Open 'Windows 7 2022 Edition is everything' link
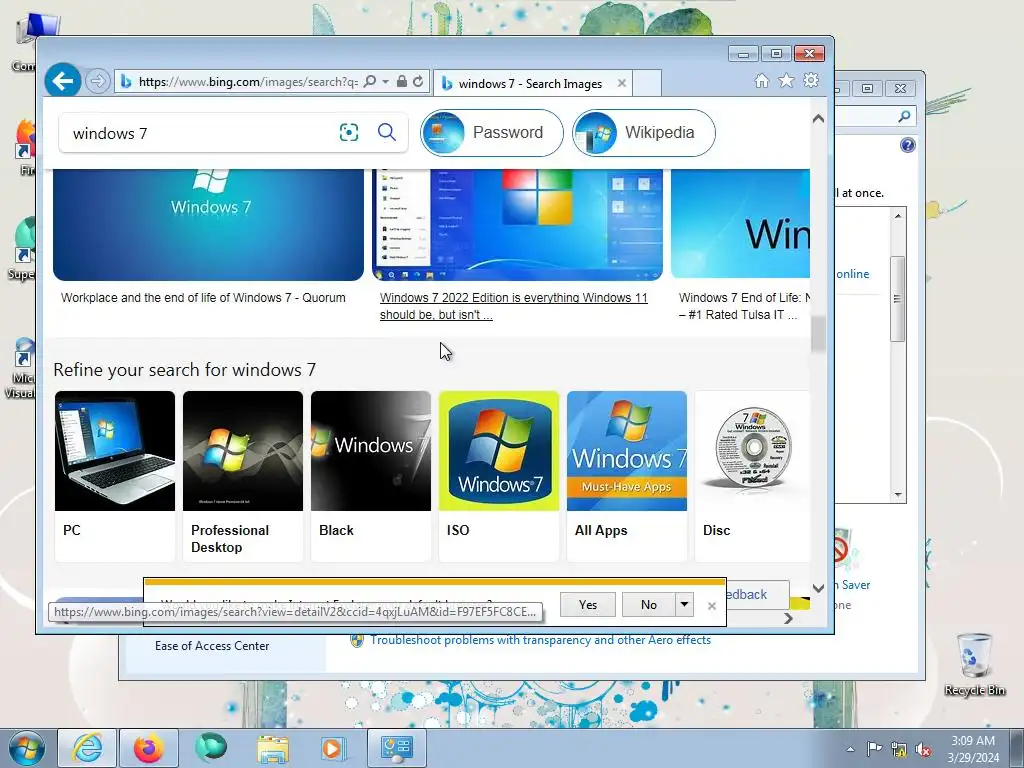This screenshot has height=768, width=1024. (513, 306)
